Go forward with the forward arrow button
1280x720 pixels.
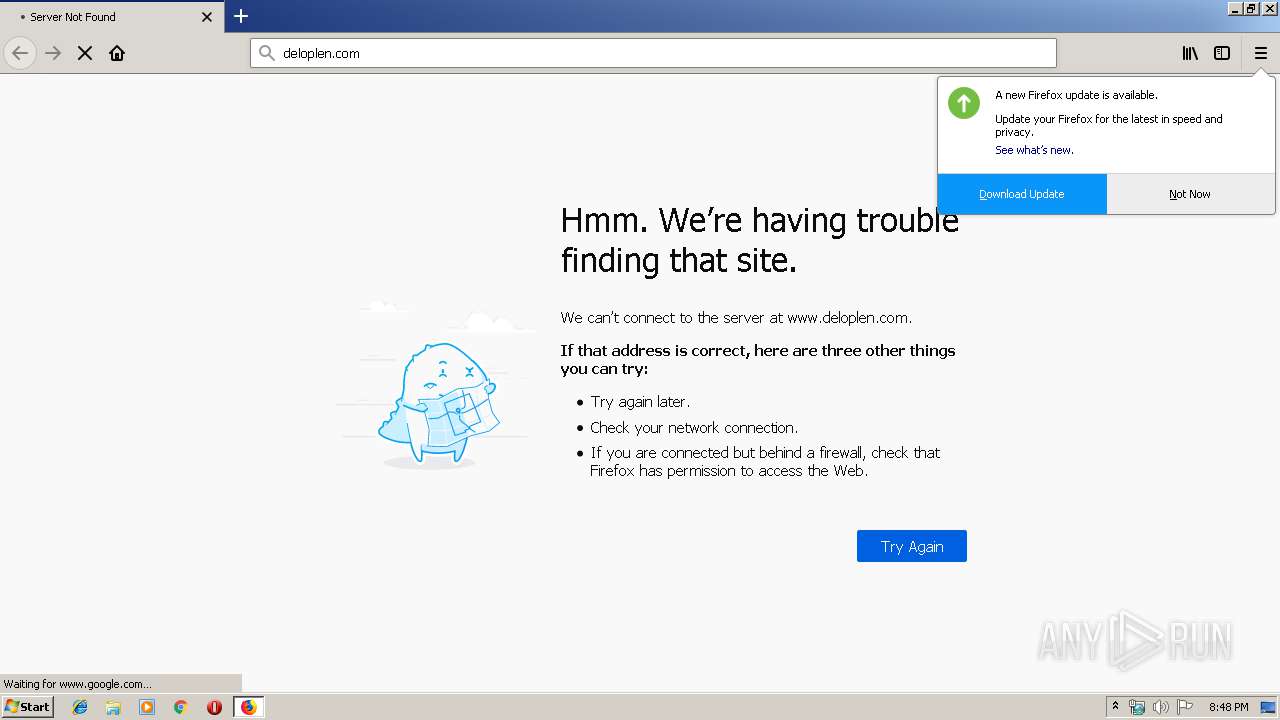53,53
